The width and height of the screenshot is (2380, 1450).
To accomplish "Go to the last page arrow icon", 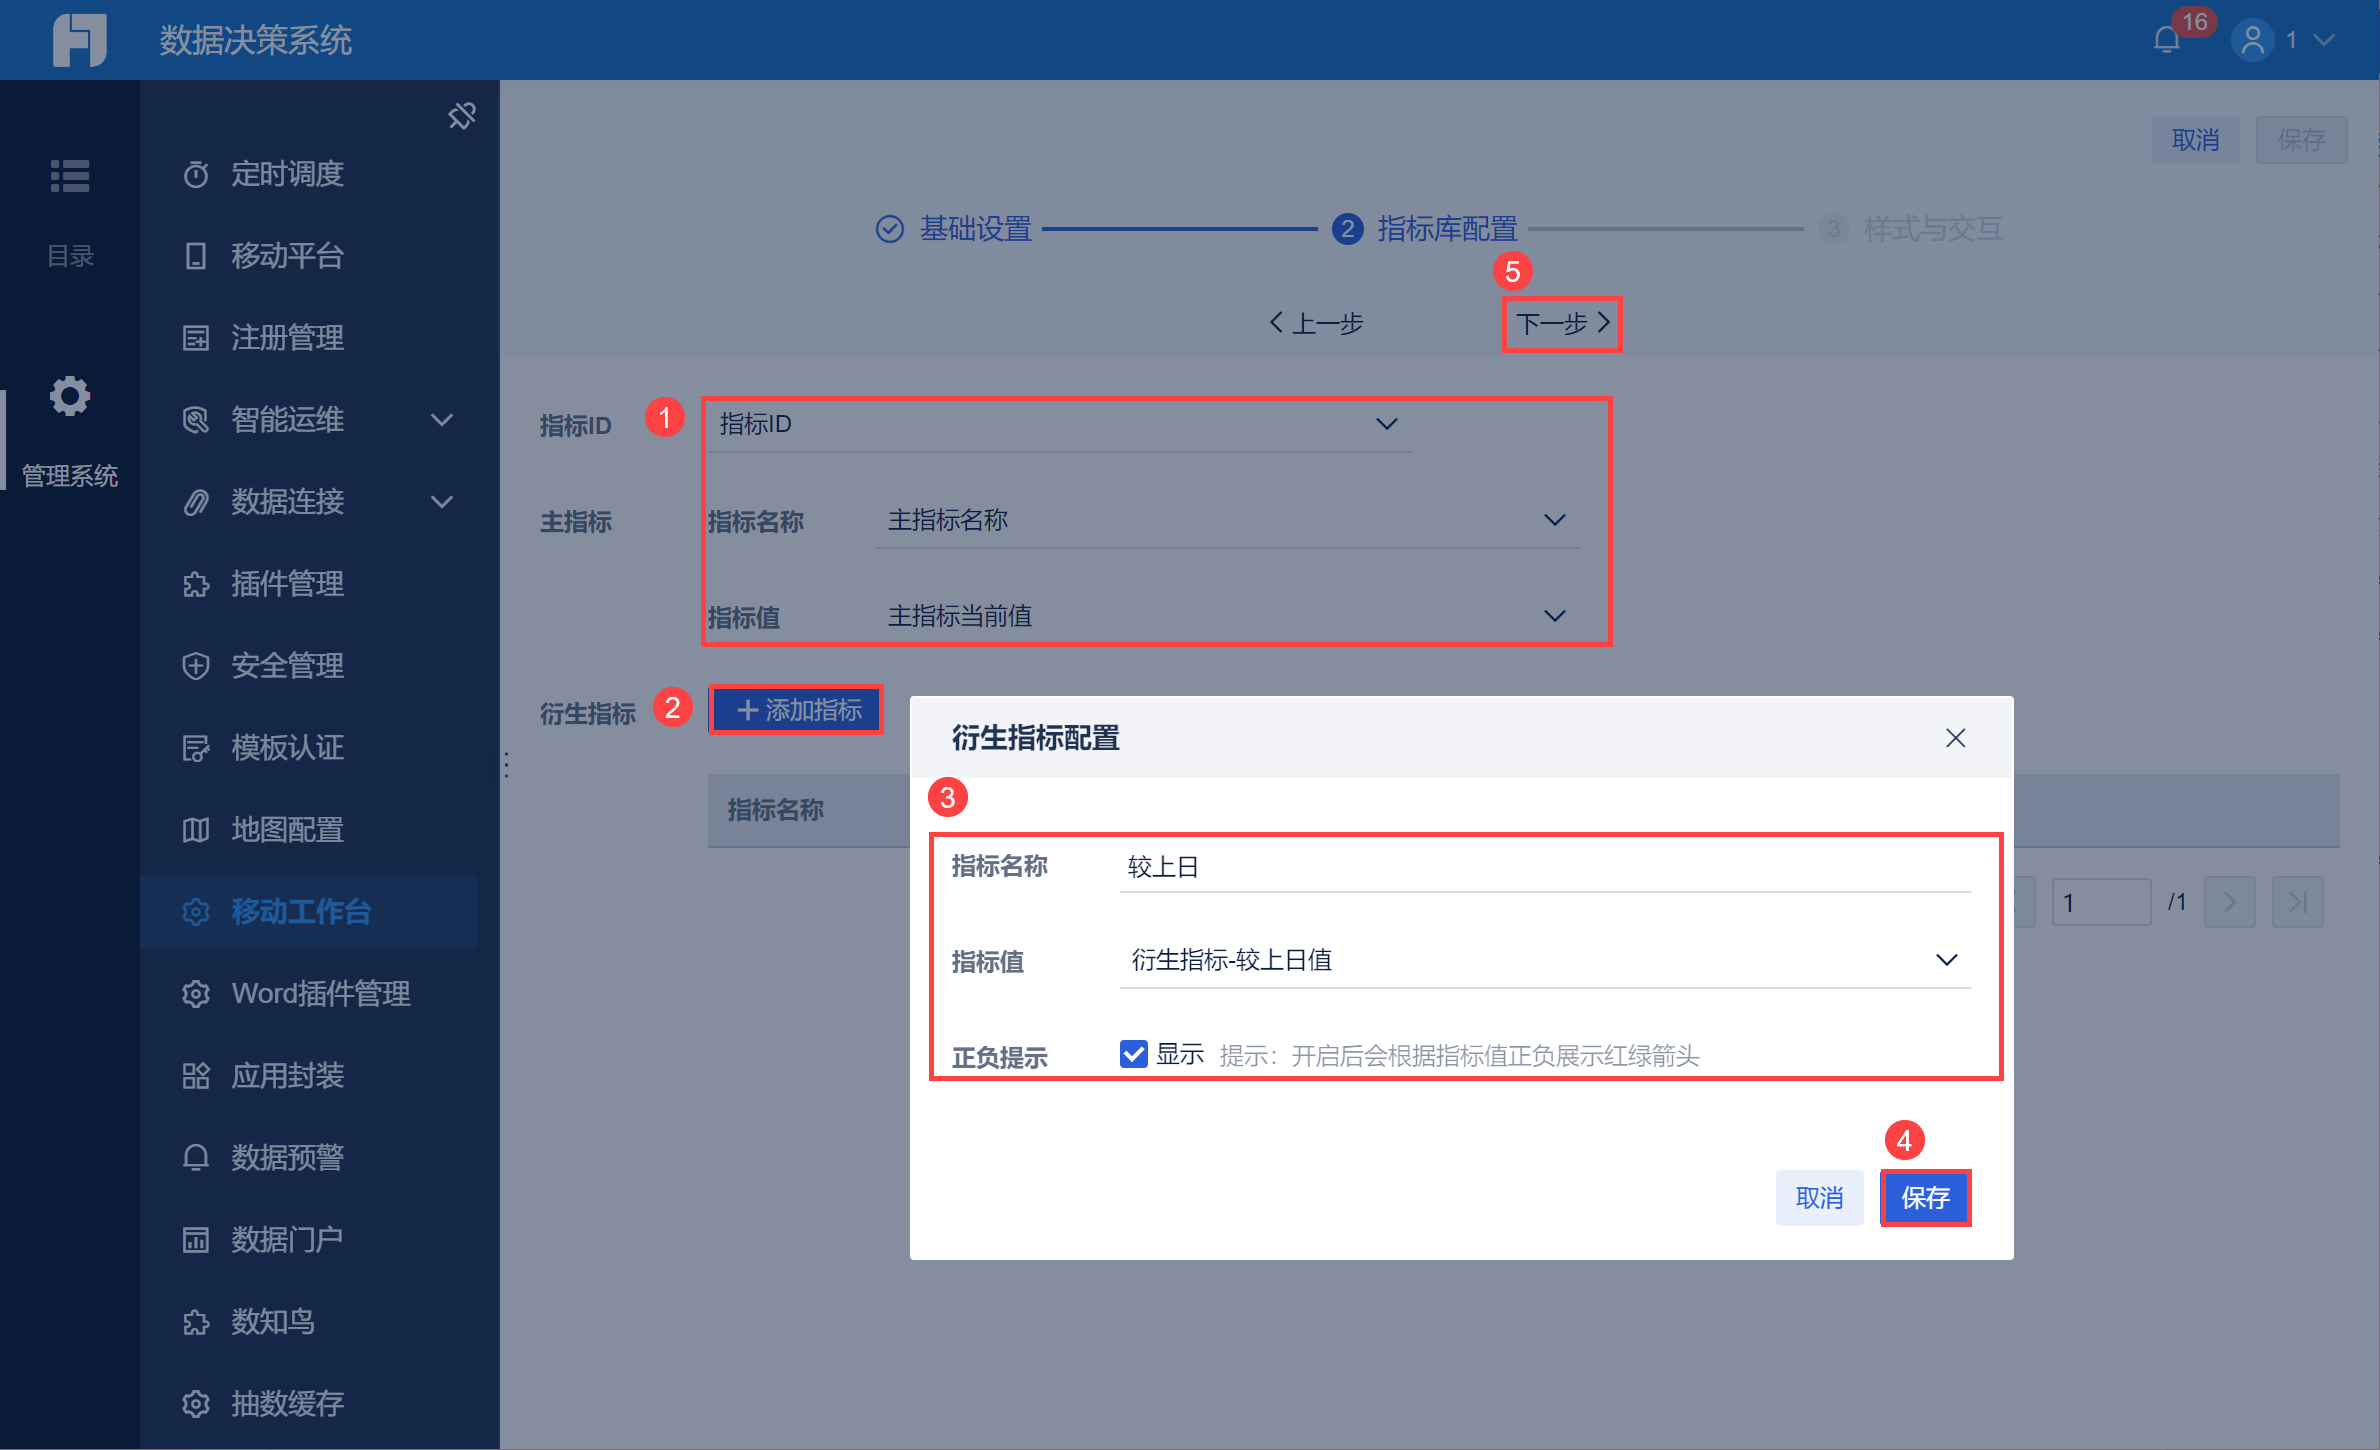I will click(2297, 902).
